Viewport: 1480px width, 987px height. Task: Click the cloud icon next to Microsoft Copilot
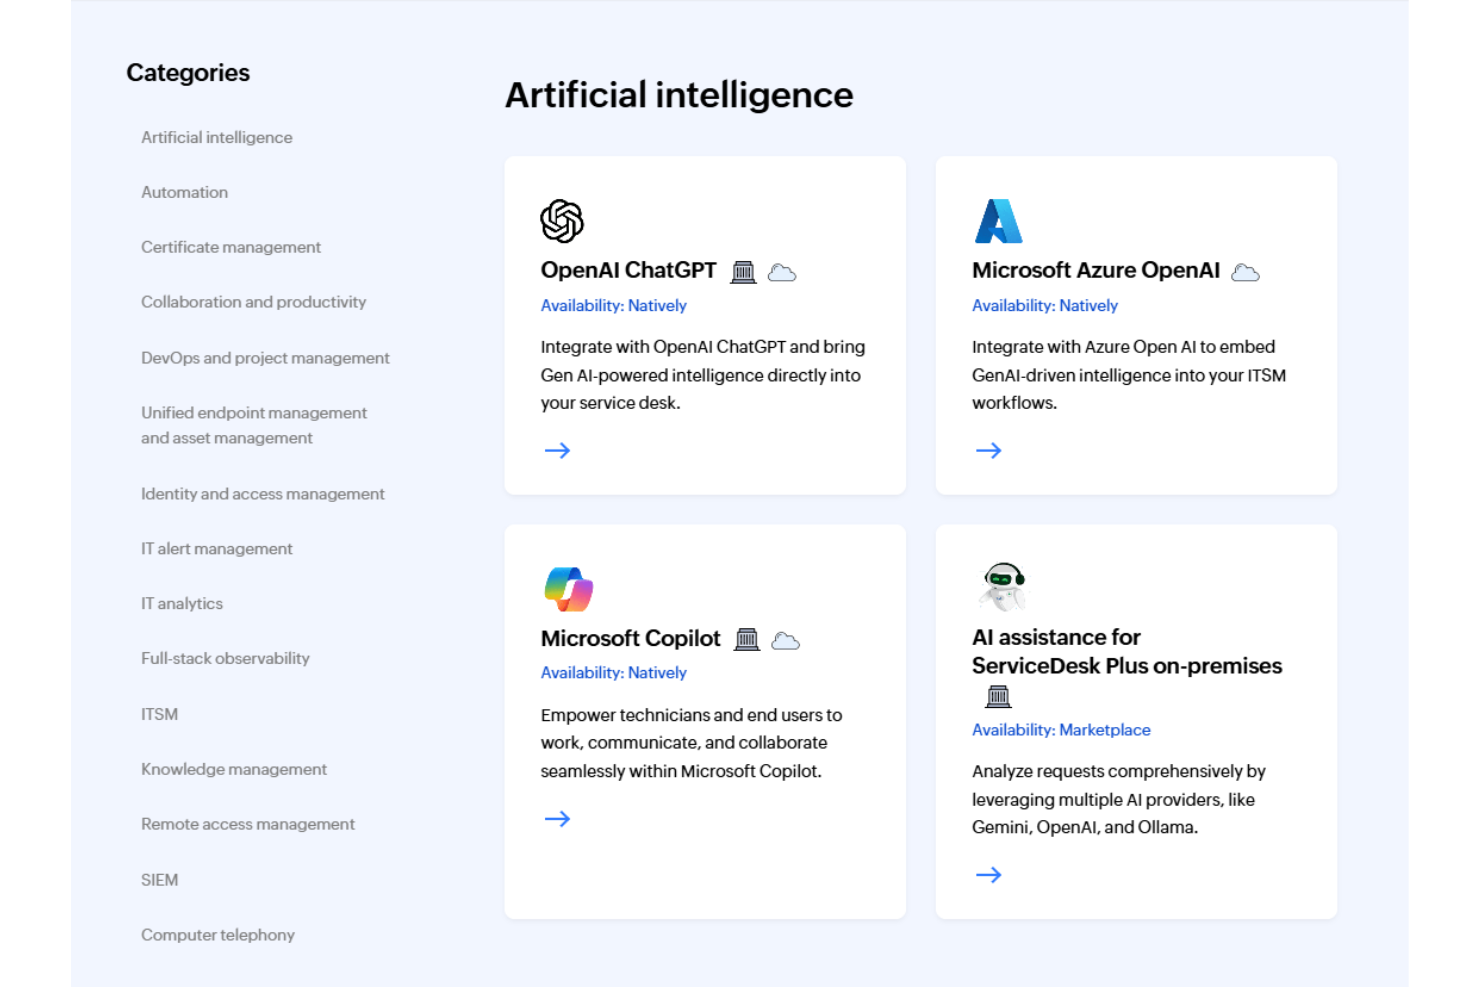coord(786,640)
